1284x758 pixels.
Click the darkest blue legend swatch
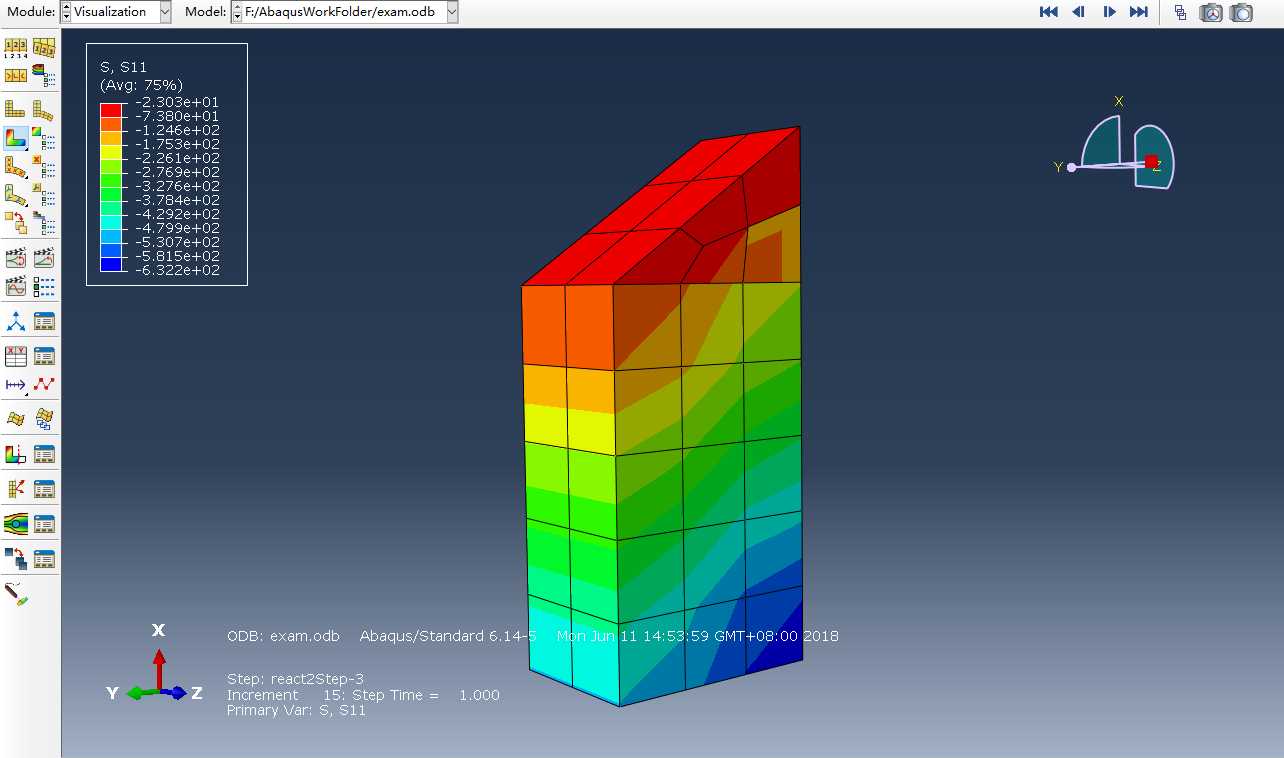pos(111,264)
